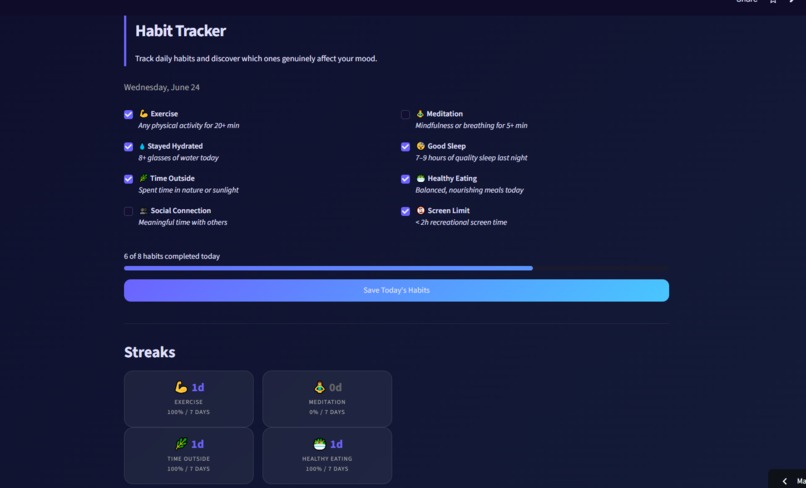
Task: Uncheck the Good Sleep checkbox
Action: click(x=406, y=147)
